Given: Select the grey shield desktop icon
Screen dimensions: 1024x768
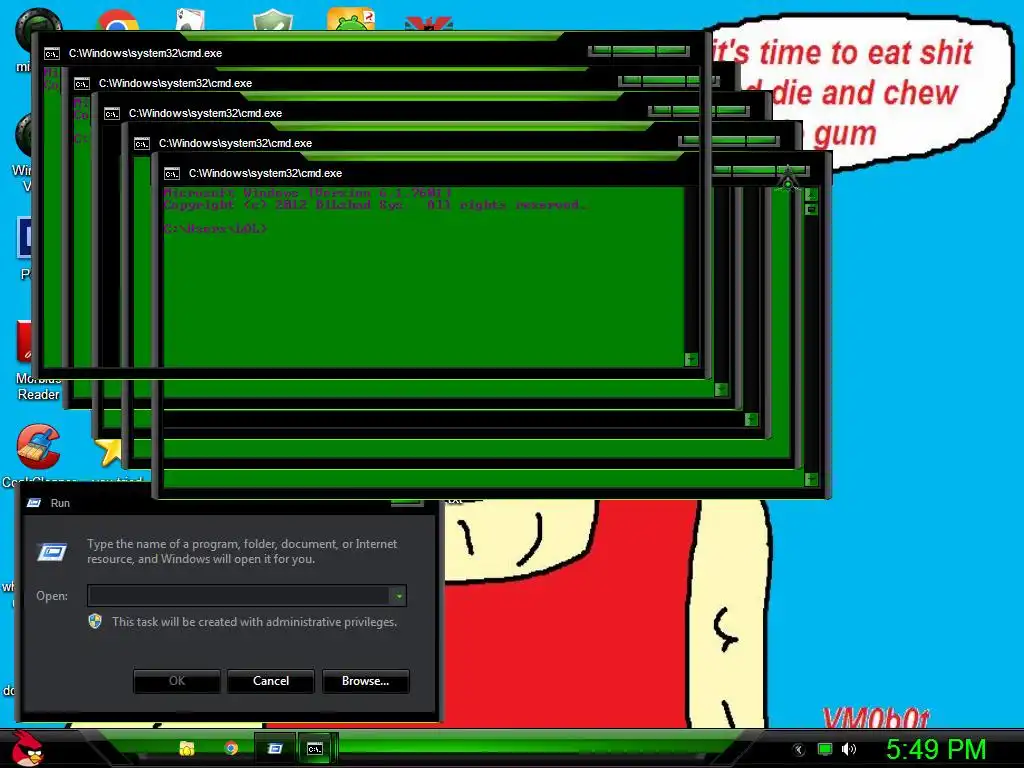Looking at the screenshot, I should [272, 20].
